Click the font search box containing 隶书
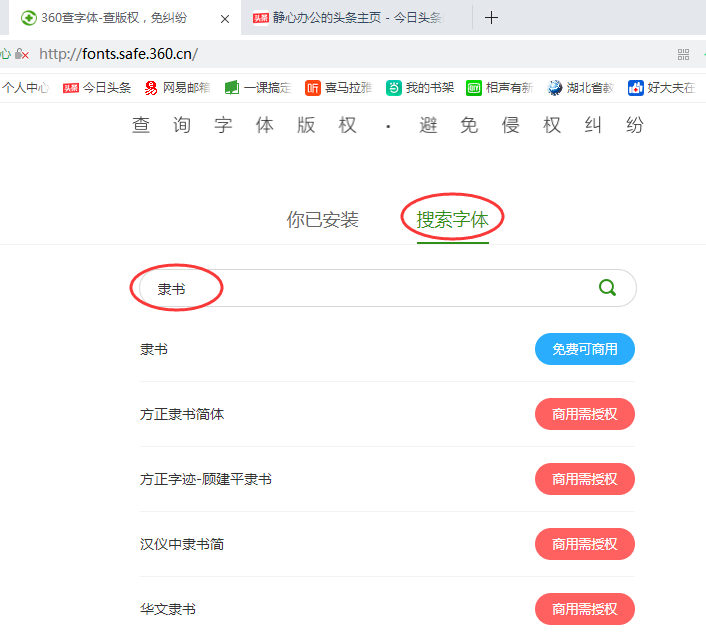Image resolution: width=706 pixels, height=634 pixels. pyautogui.click(x=388, y=288)
